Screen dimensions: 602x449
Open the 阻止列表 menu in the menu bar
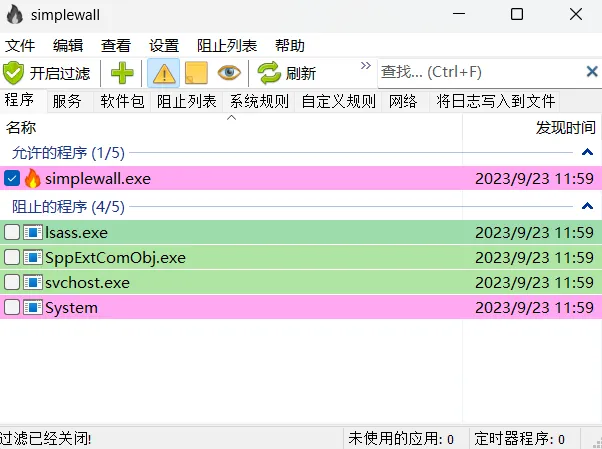click(227, 46)
